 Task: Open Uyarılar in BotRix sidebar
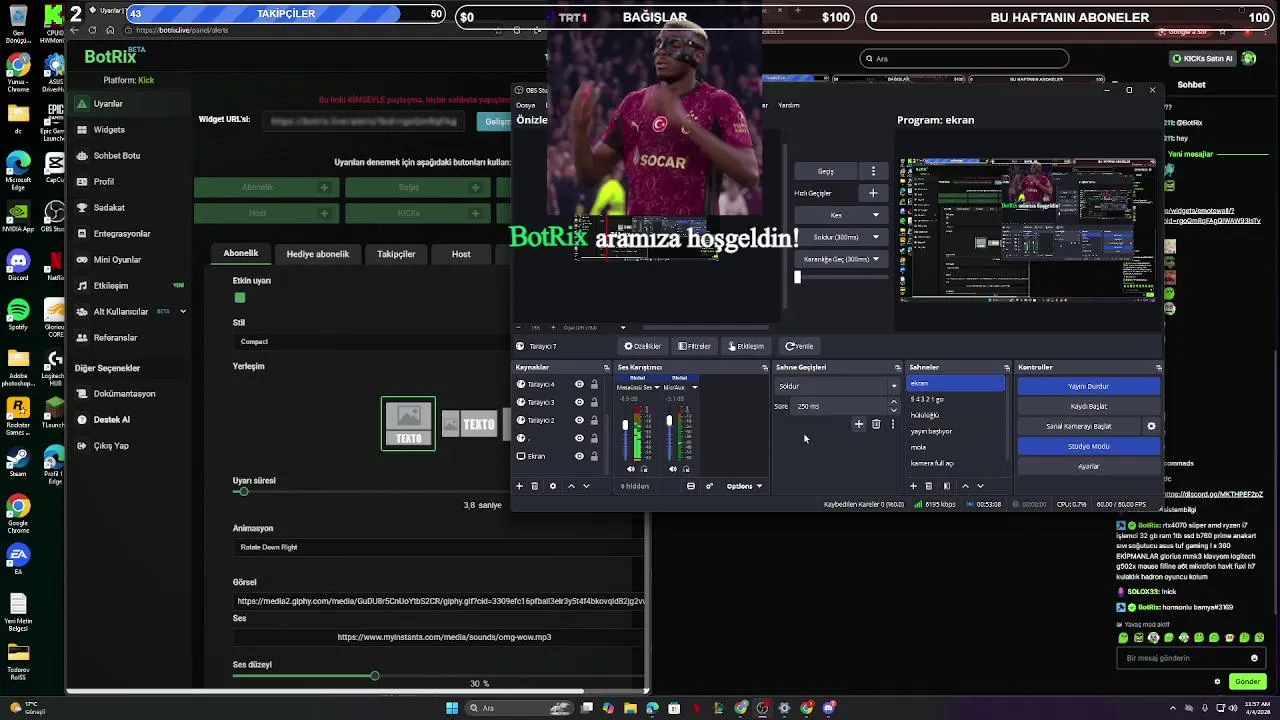tap(108, 104)
